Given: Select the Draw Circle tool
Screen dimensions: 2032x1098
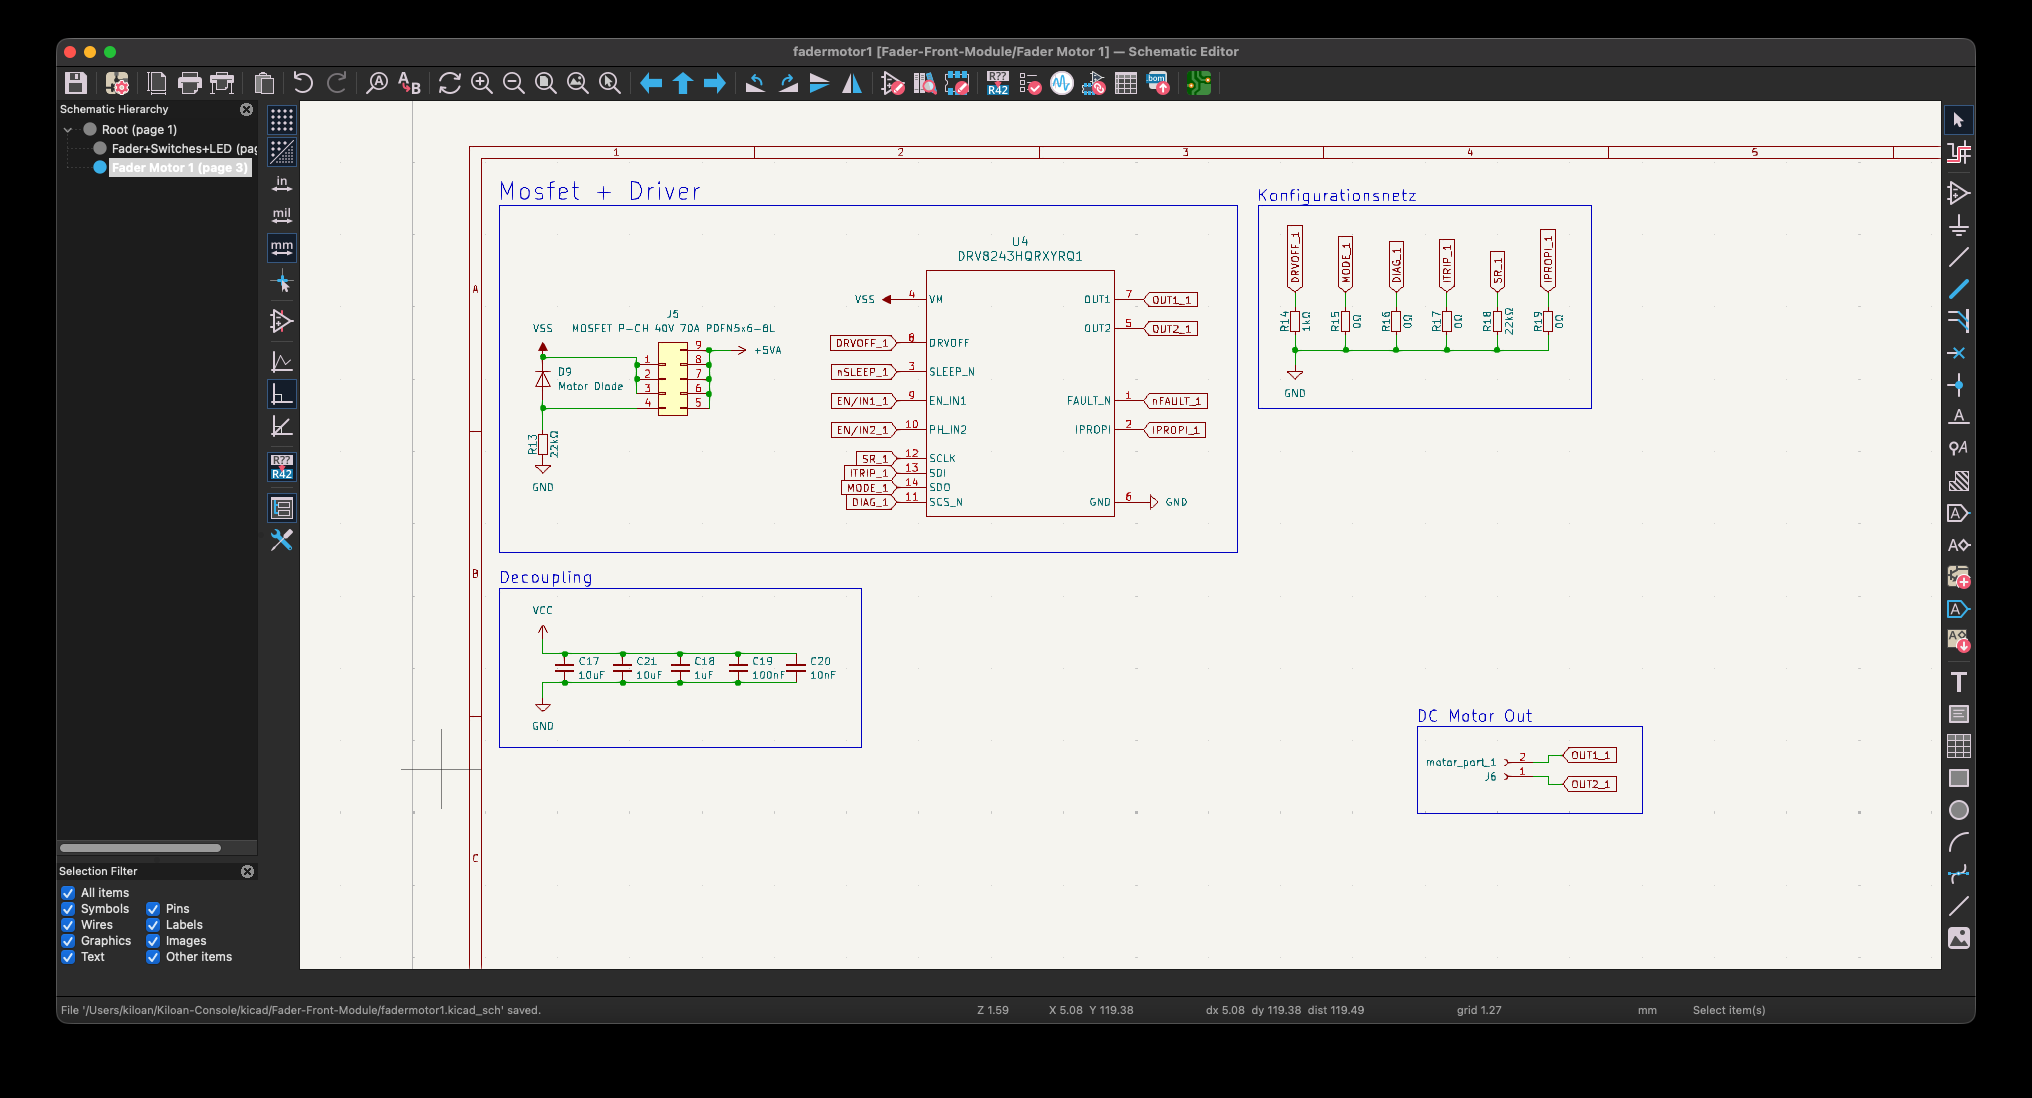Looking at the screenshot, I should click(x=1958, y=810).
